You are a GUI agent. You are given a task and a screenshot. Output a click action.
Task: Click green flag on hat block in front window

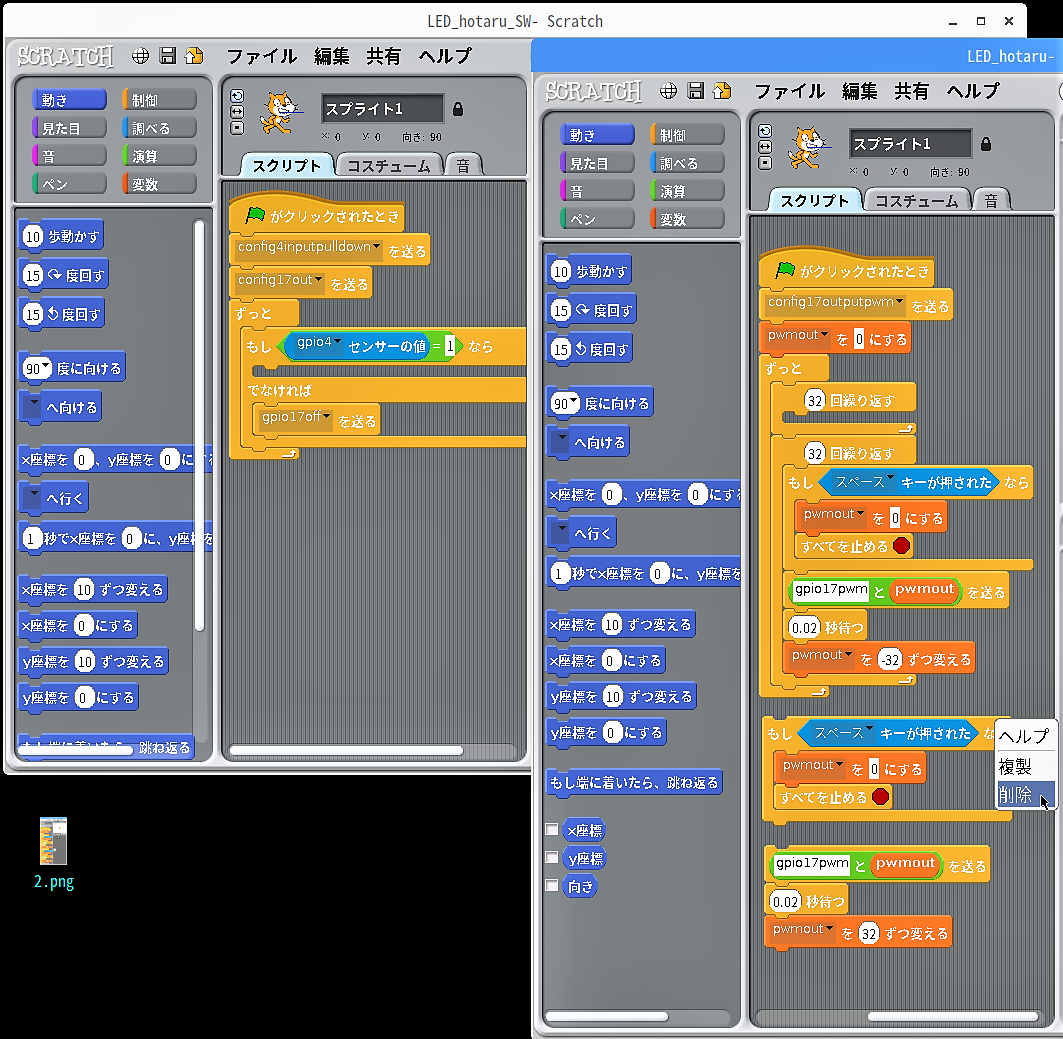tap(785, 270)
